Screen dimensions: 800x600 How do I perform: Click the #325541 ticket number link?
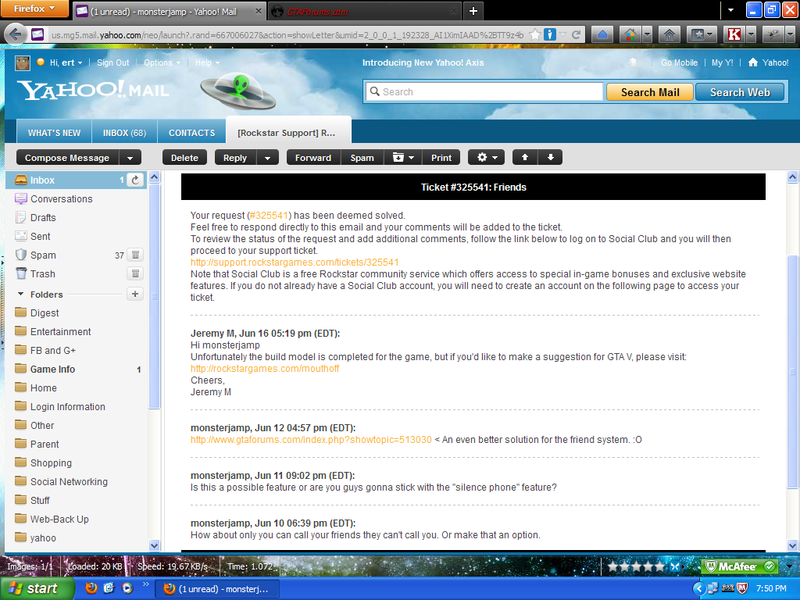pyautogui.click(x=269, y=215)
